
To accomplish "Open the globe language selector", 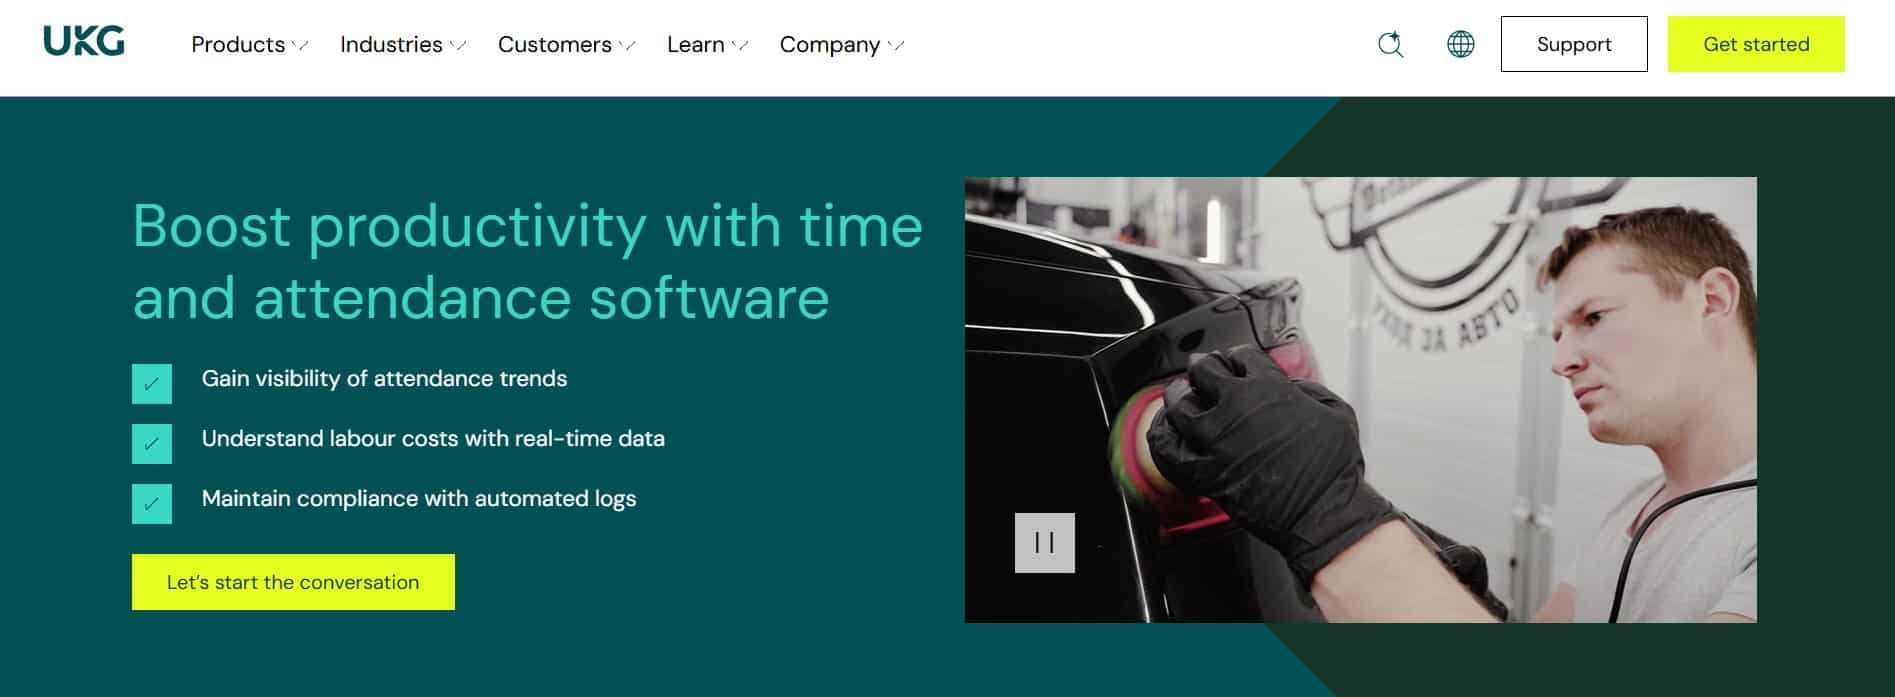I will pyautogui.click(x=1460, y=44).
